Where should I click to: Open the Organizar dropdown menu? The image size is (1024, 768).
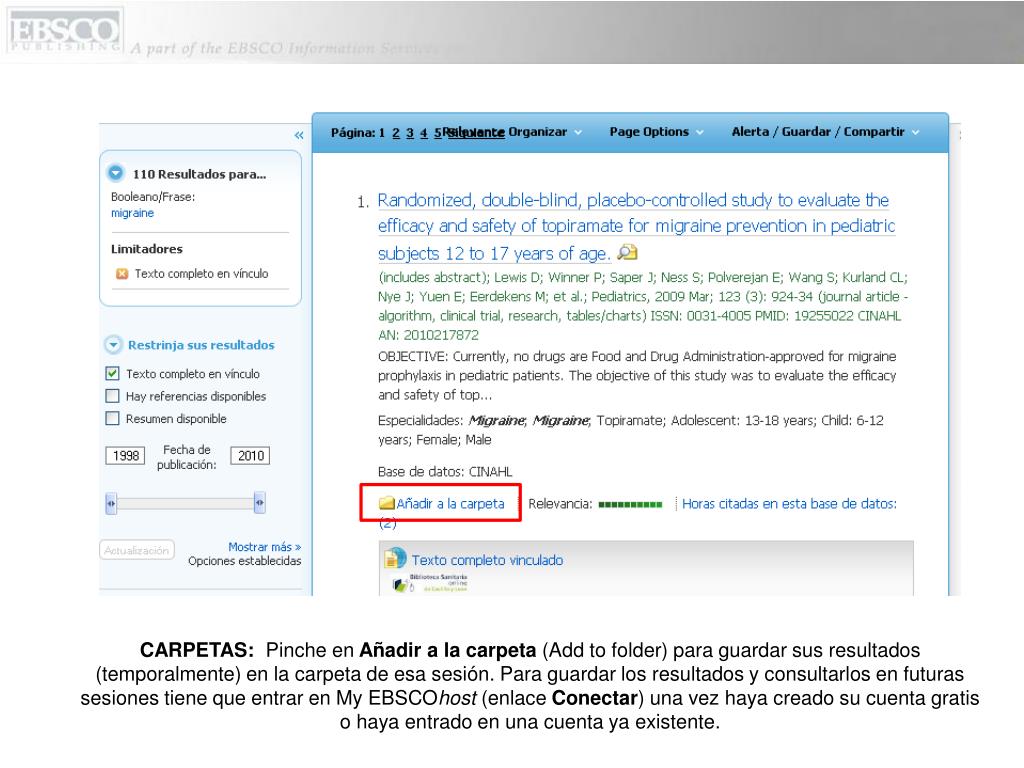pyautogui.click(x=545, y=132)
